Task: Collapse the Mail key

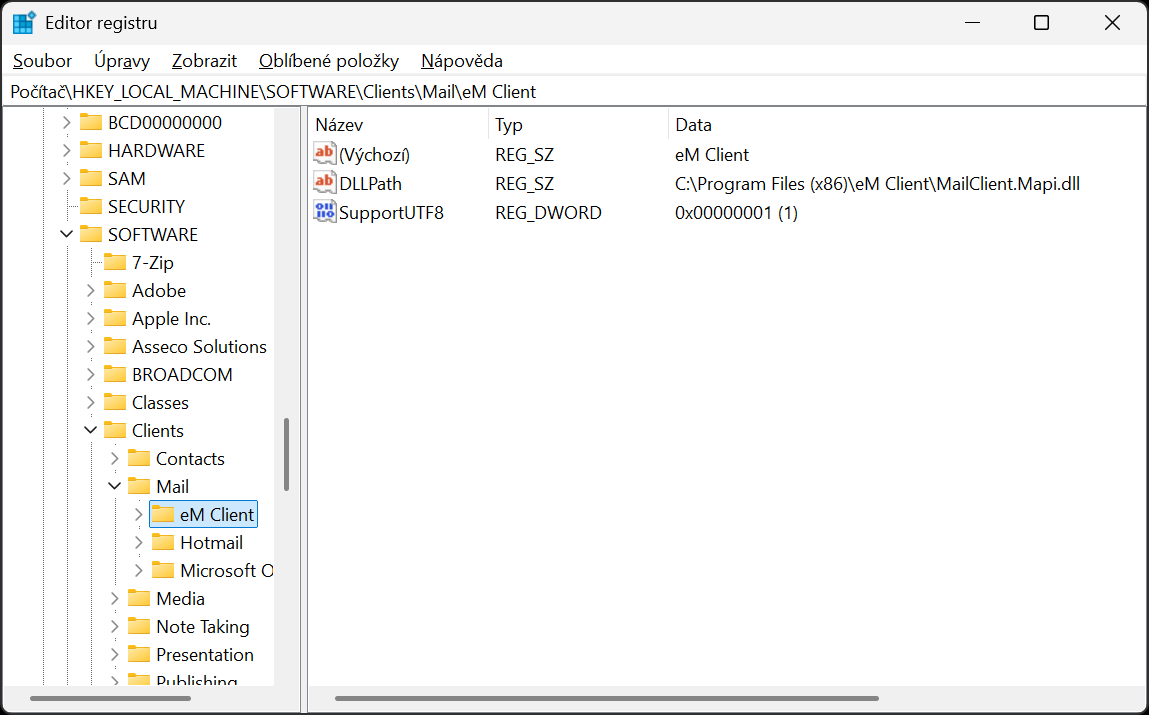Action: [x=115, y=487]
